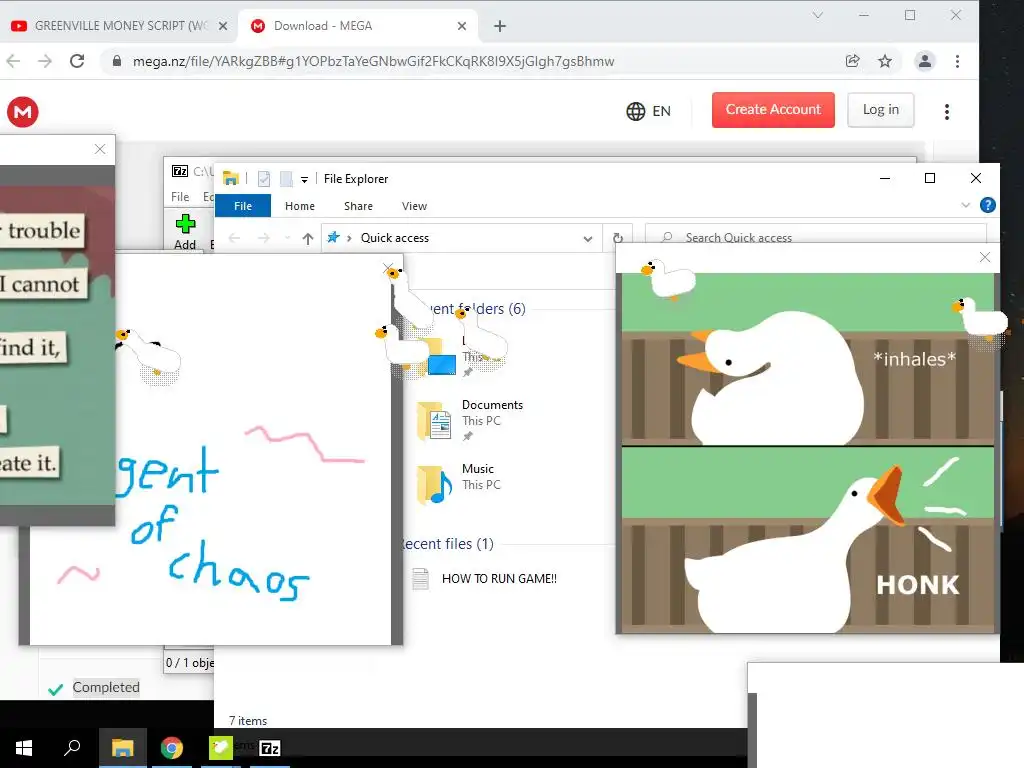Image resolution: width=1024 pixels, height=768 pixels.
Task: Open the File tab in File Explorer
Action: (x=242, y=206)
